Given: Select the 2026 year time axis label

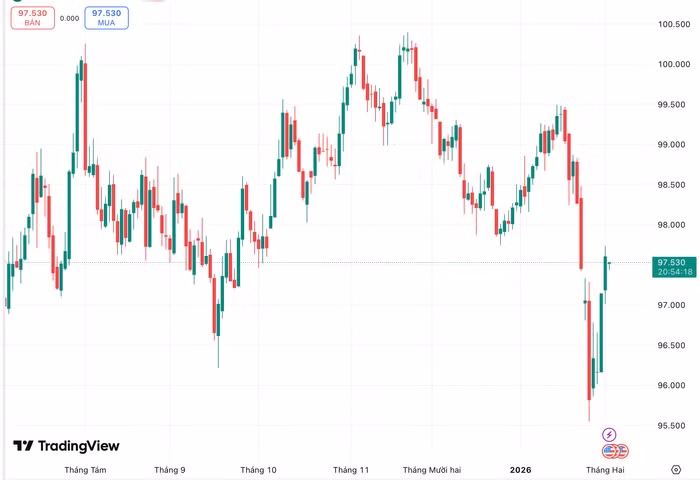Looking at the screenshot, I should point(521,470).
